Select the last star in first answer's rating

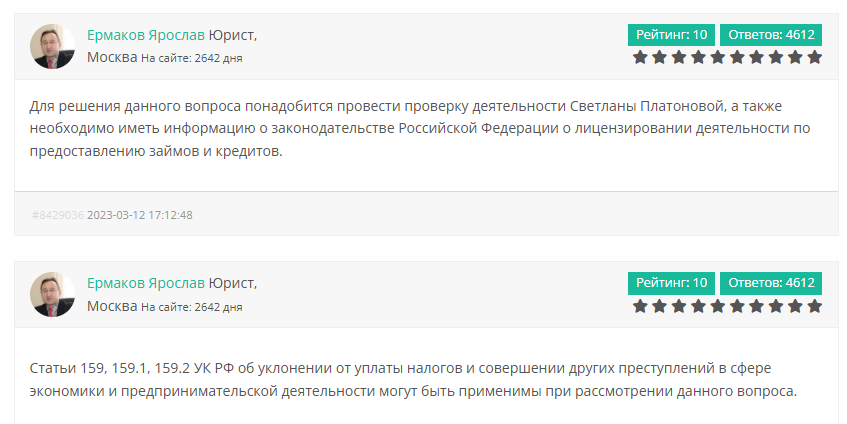pos(815,57)
